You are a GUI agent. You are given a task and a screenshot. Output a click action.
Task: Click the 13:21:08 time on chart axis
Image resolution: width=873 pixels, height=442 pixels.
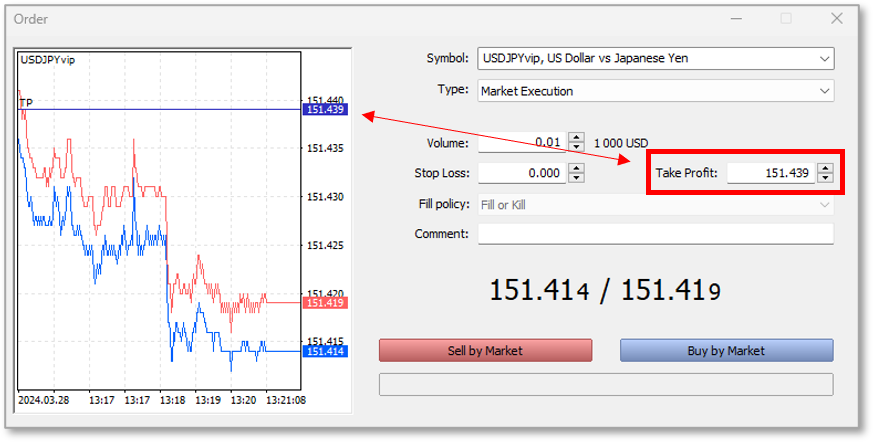286,400
